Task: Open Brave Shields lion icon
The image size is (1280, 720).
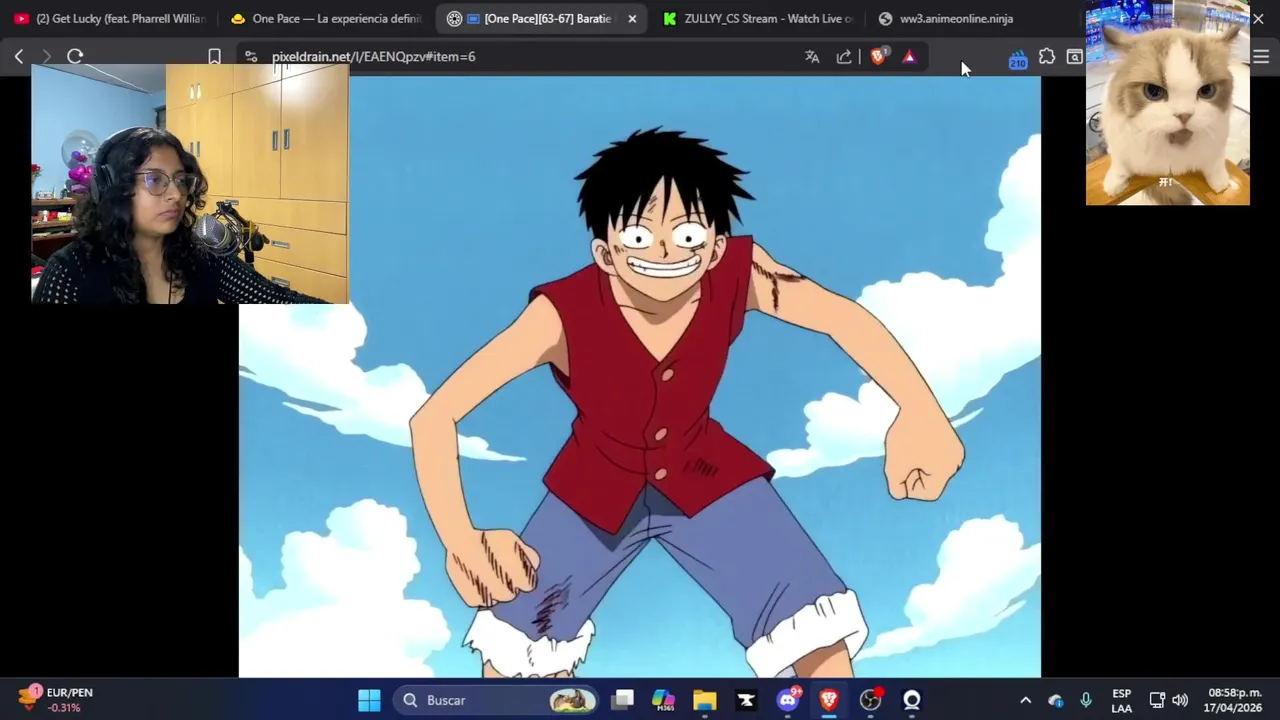Action: click(878, 57)
